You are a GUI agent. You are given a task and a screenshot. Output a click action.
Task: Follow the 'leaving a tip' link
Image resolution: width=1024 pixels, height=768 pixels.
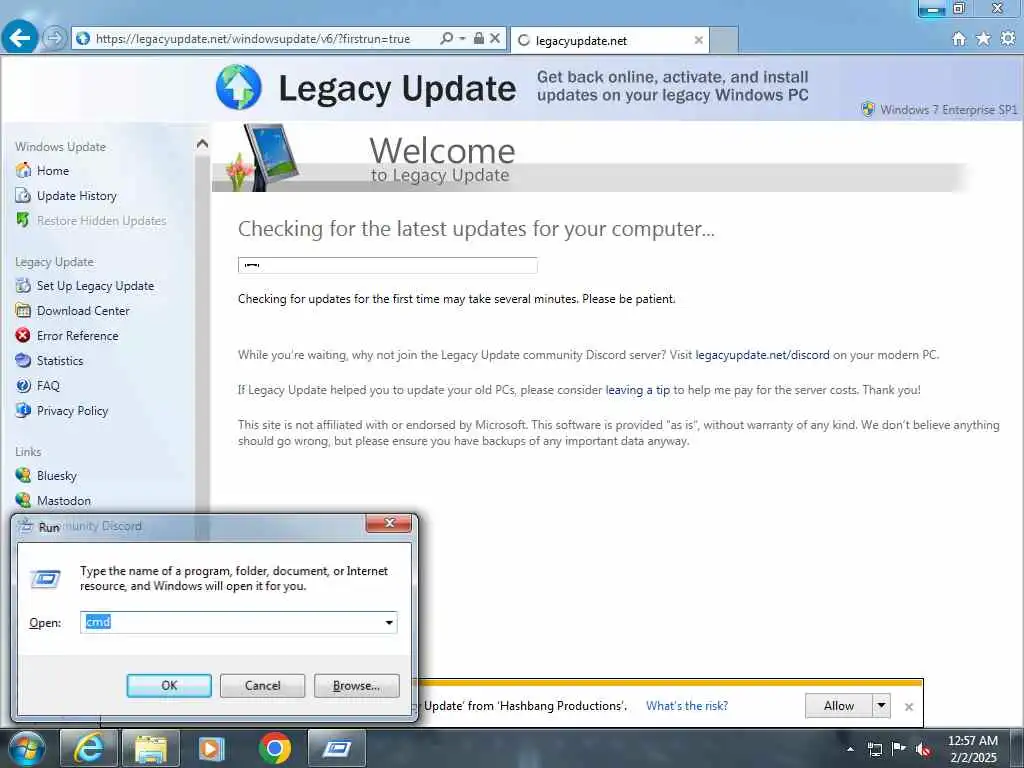pos(637,390)
